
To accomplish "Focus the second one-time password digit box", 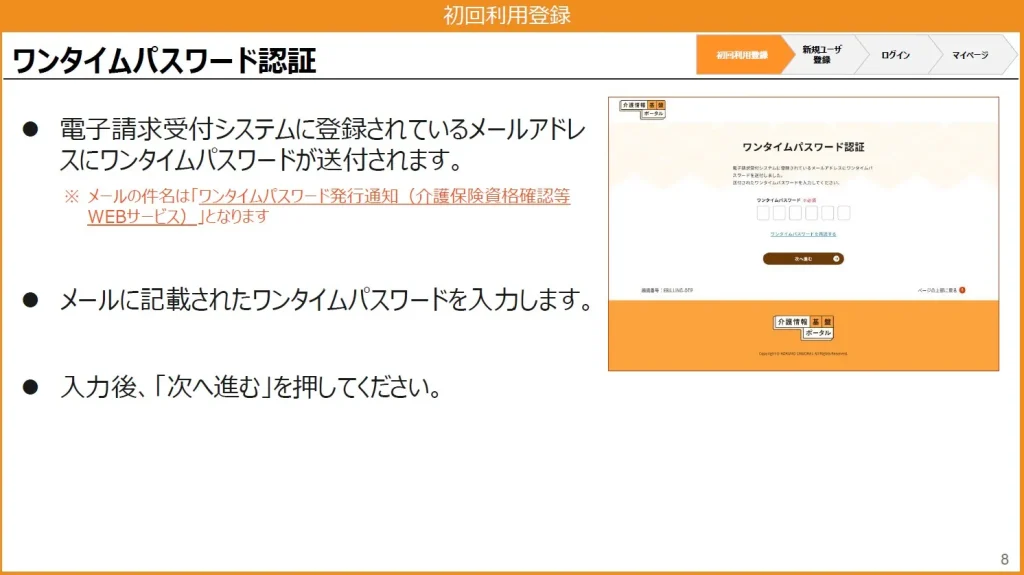I will 779,213.
